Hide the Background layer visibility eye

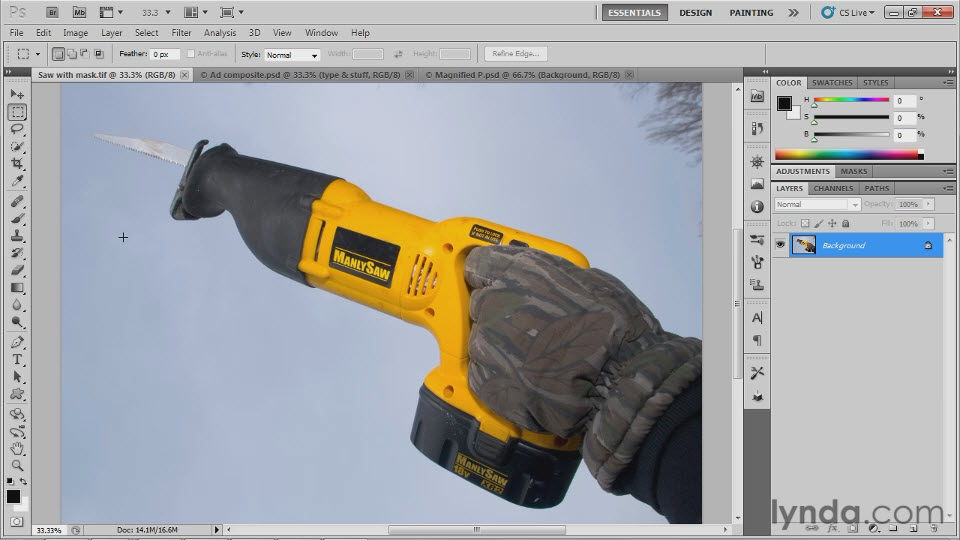780,245
